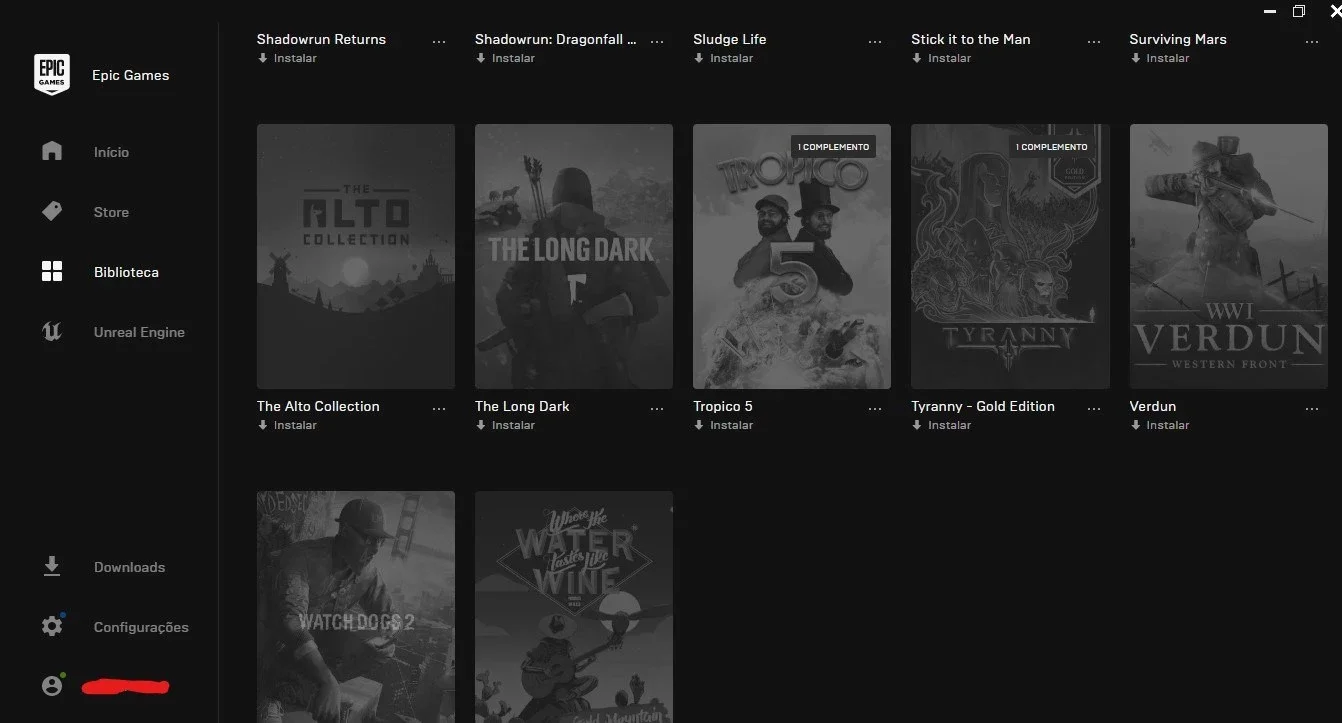Select Tropico 5 cover art
This screenshot has height=723, width=1342.
792,256
